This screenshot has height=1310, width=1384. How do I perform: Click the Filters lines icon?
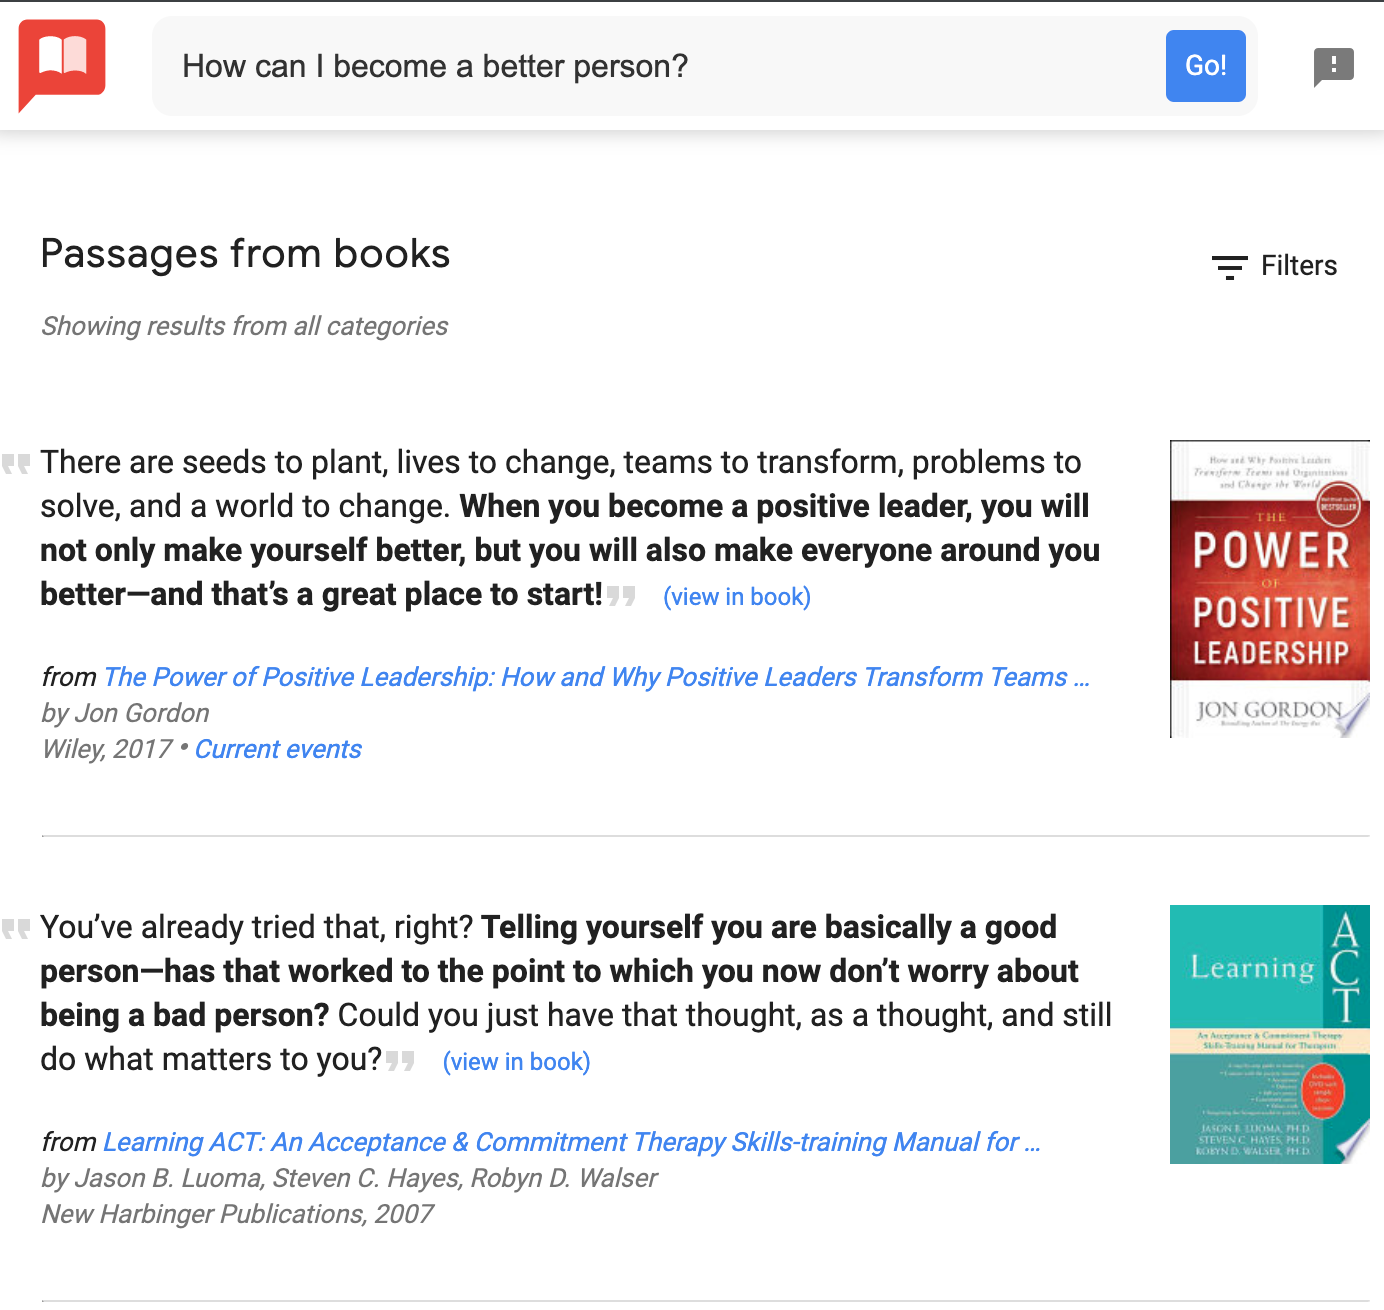[x=1229, y=267]
